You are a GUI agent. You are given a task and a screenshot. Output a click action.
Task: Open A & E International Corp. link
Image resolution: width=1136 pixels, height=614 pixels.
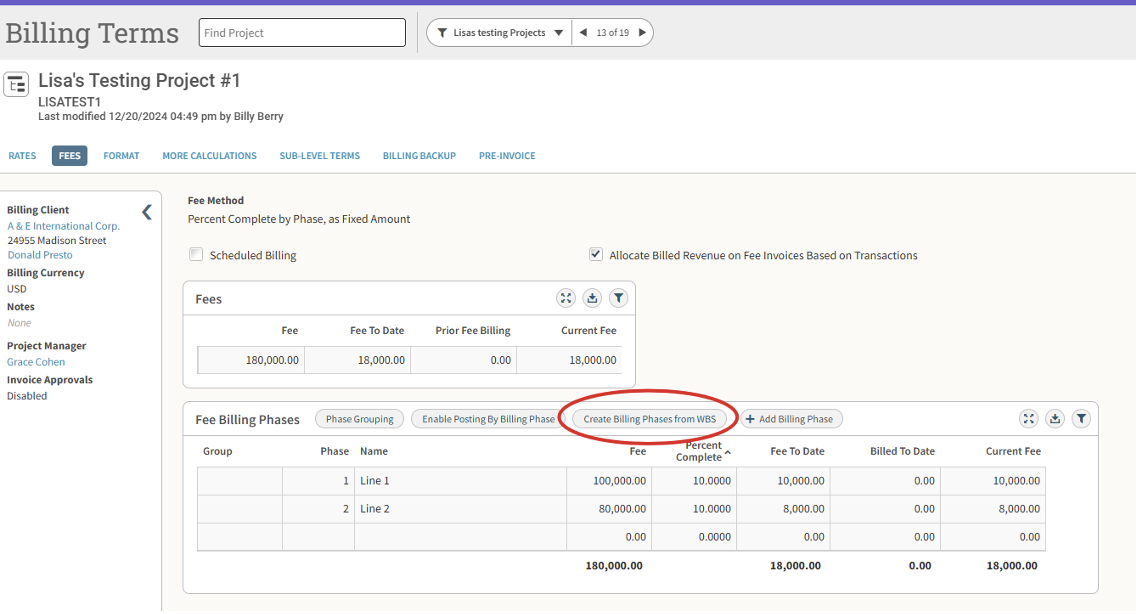point(64,226)
